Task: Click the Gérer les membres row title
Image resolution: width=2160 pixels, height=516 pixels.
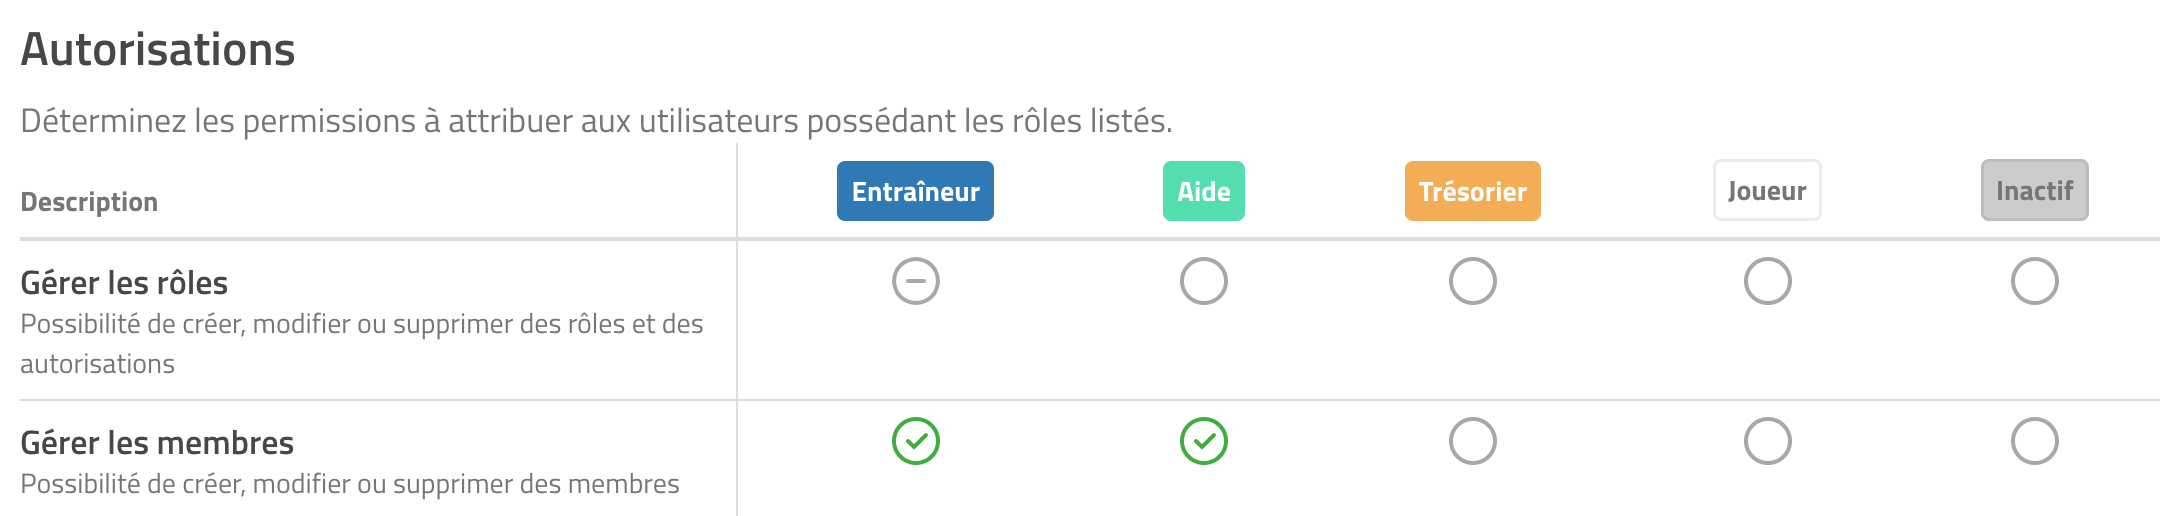Action: point(157,443)
